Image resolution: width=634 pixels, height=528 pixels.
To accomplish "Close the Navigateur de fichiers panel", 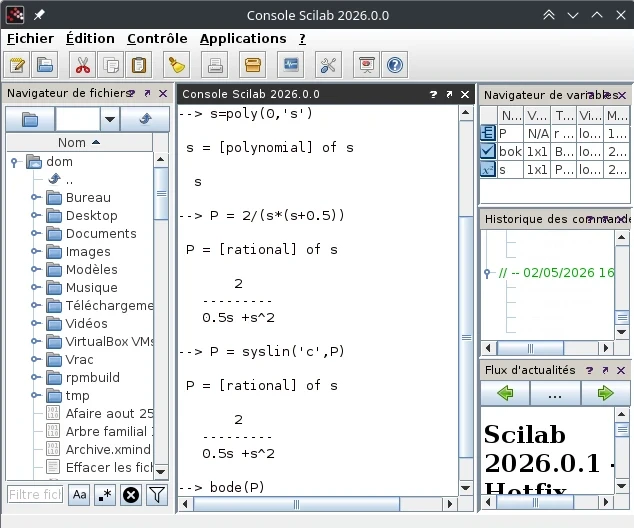I will coord(163,93).
